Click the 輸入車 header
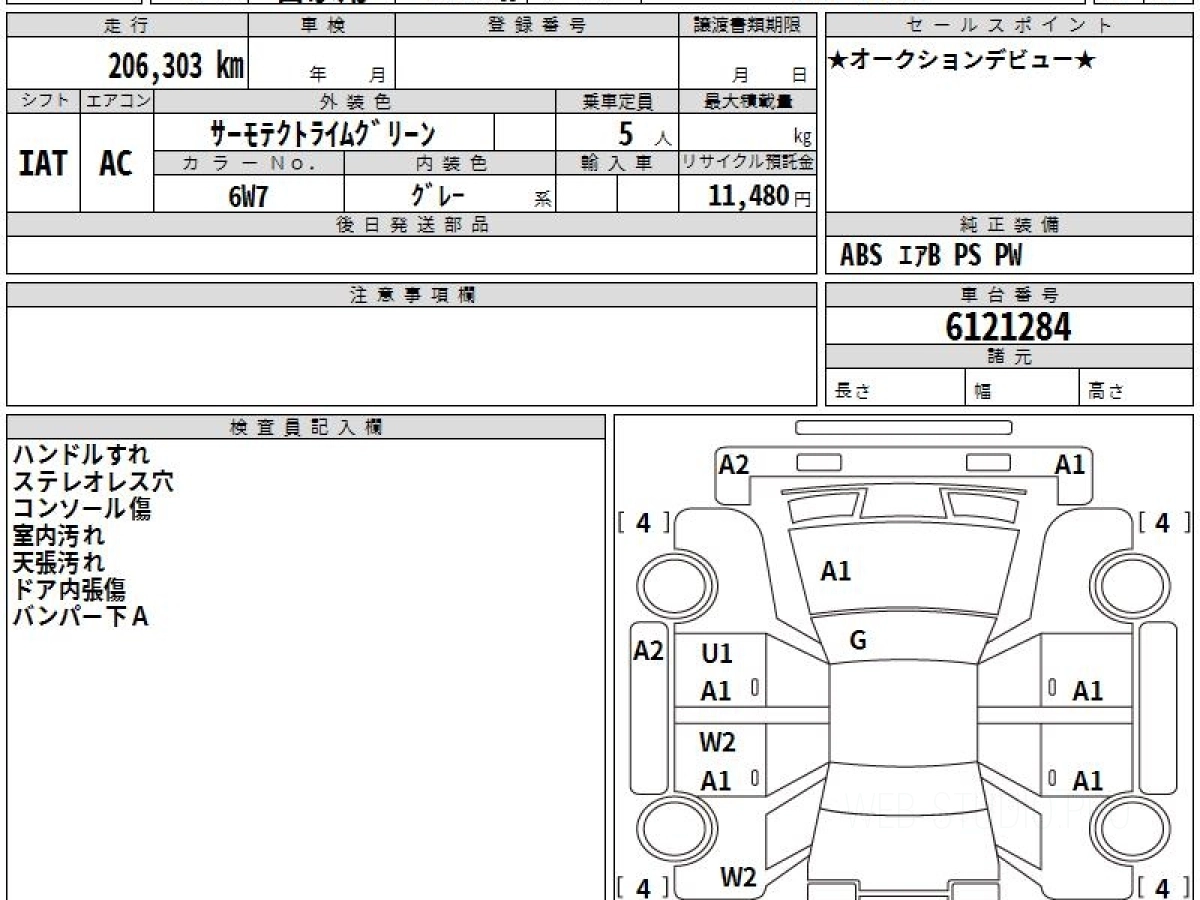The image size is (1200, 900). 617,163
